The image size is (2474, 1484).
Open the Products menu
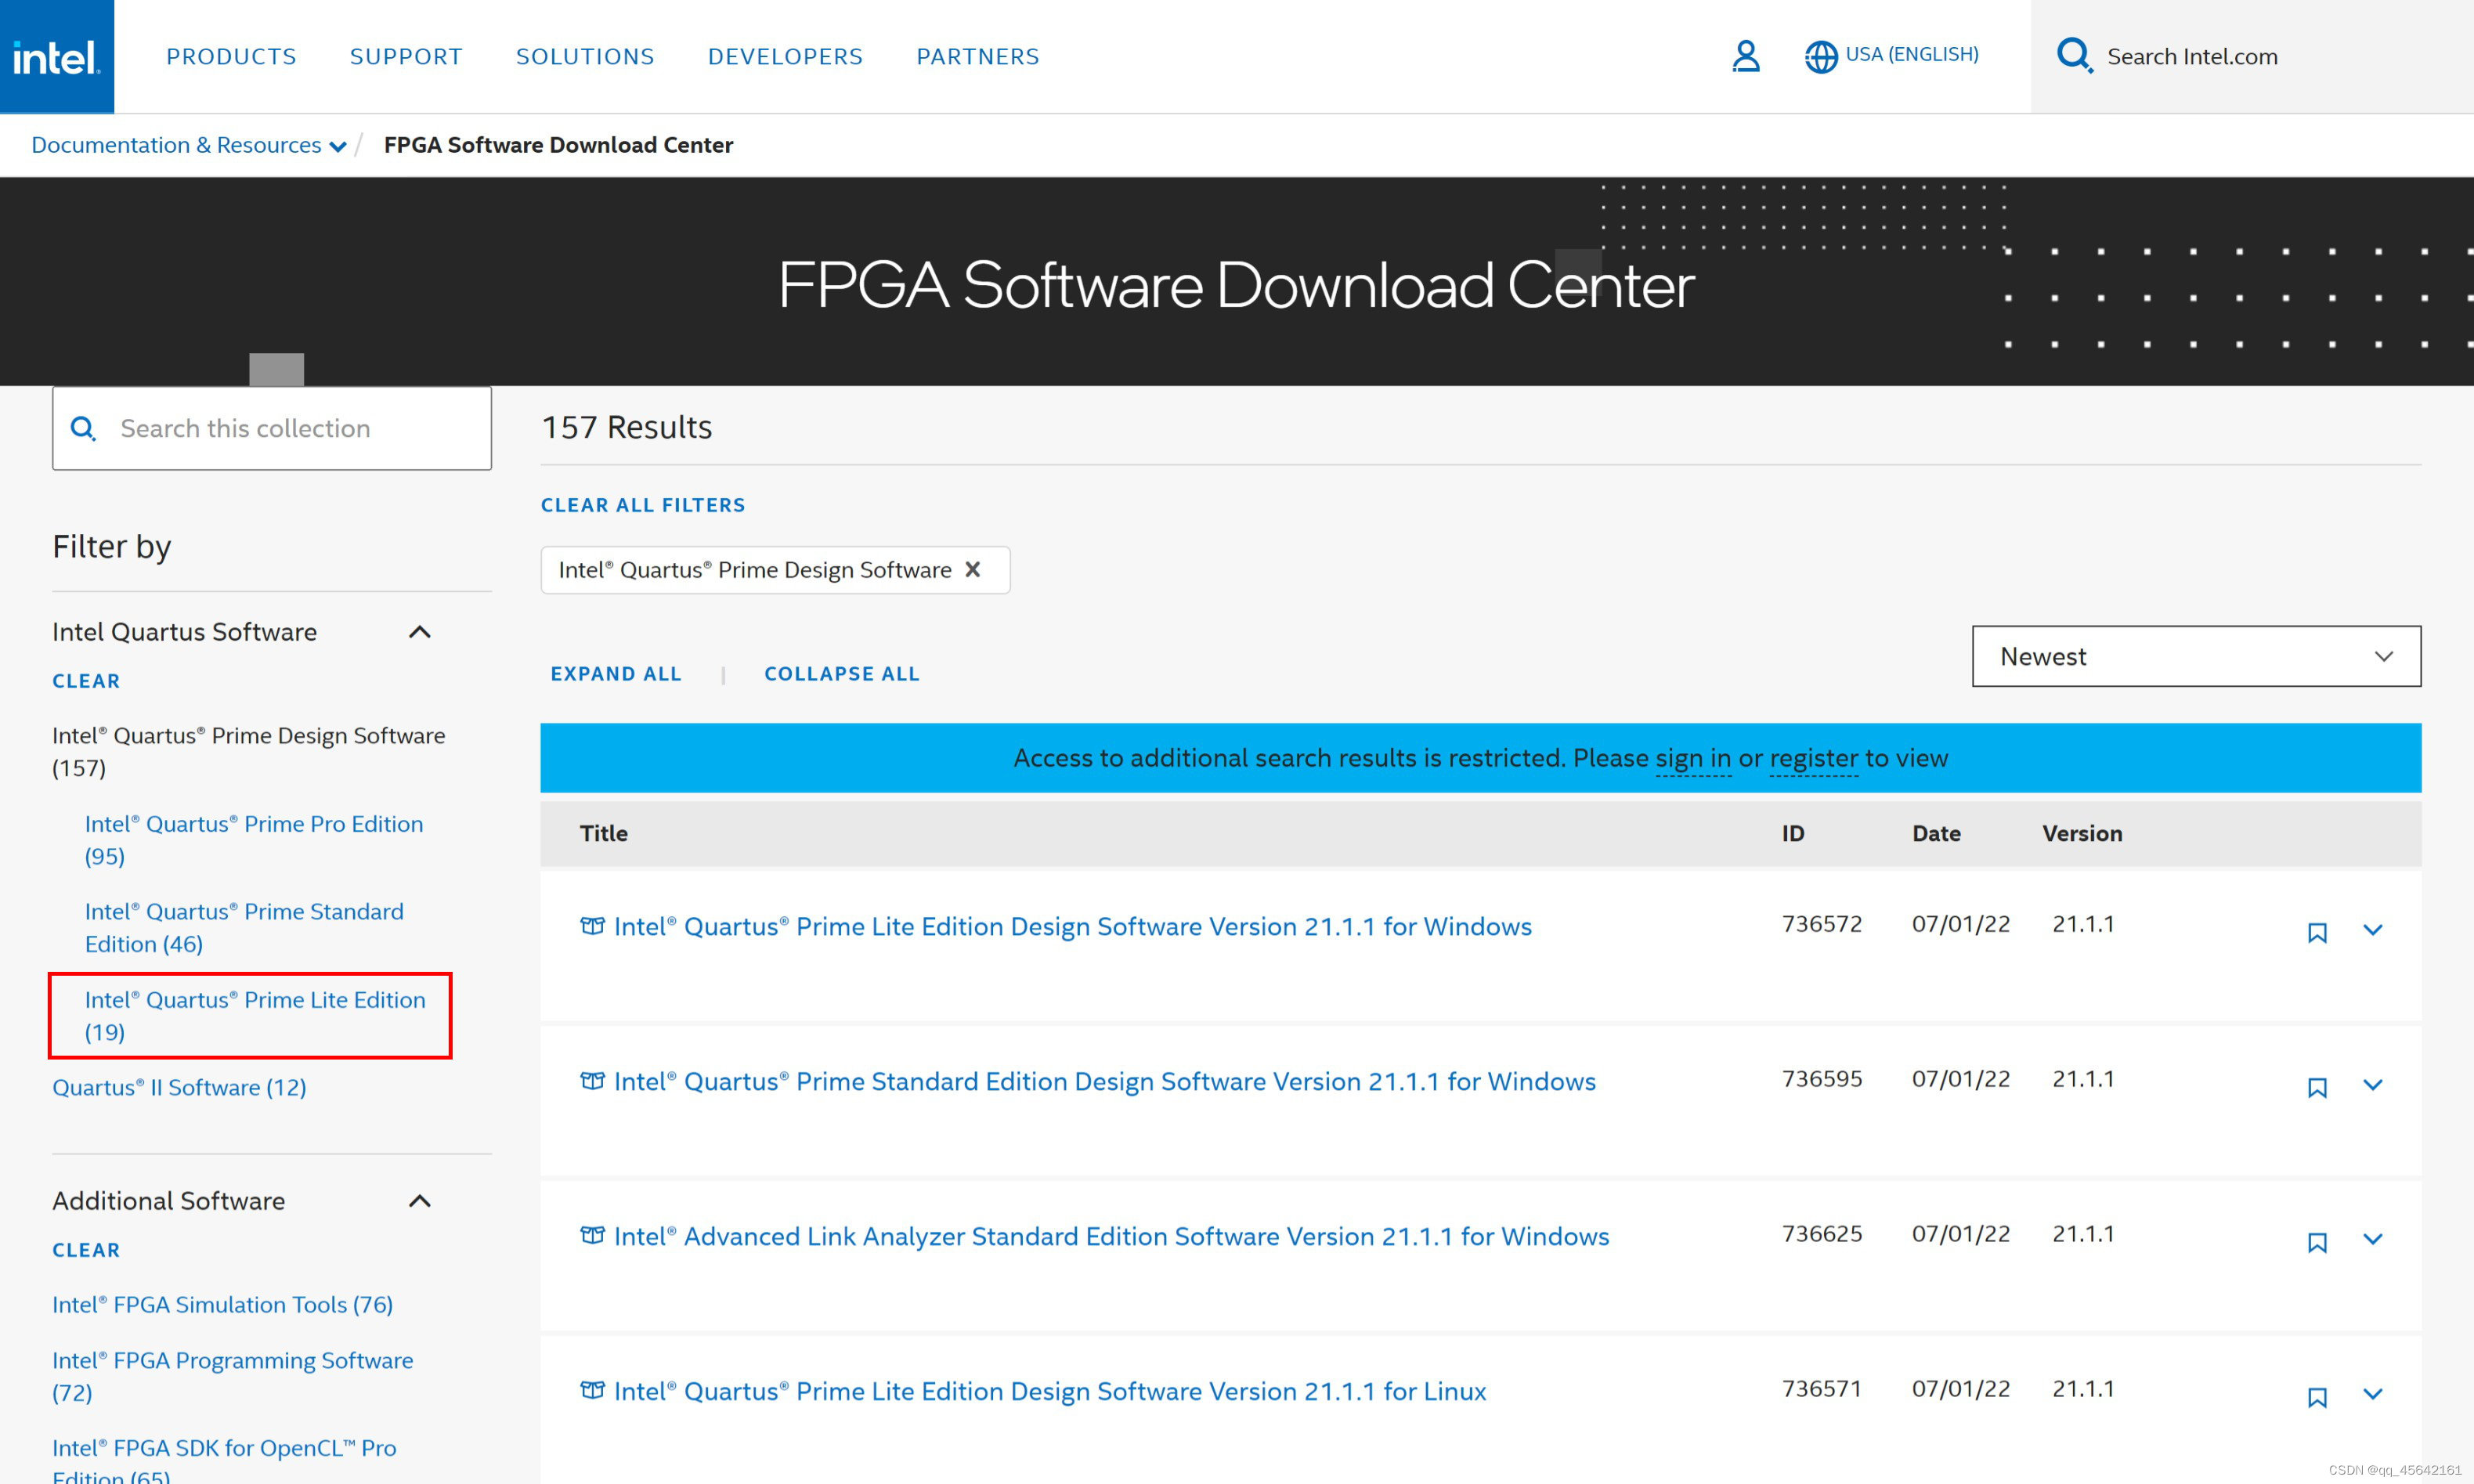[231, 57]
